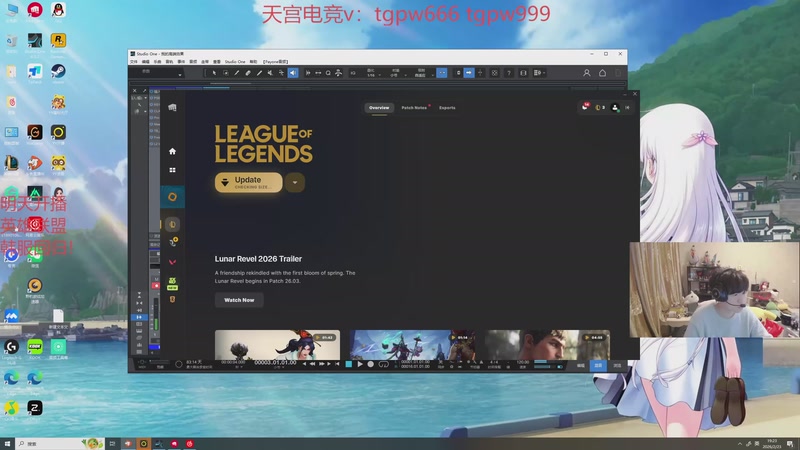Image resolution: width=800 pixels, height=450 pixels.
Task: Select the Range tool in Studio One
Action: (x=226, y=73)
